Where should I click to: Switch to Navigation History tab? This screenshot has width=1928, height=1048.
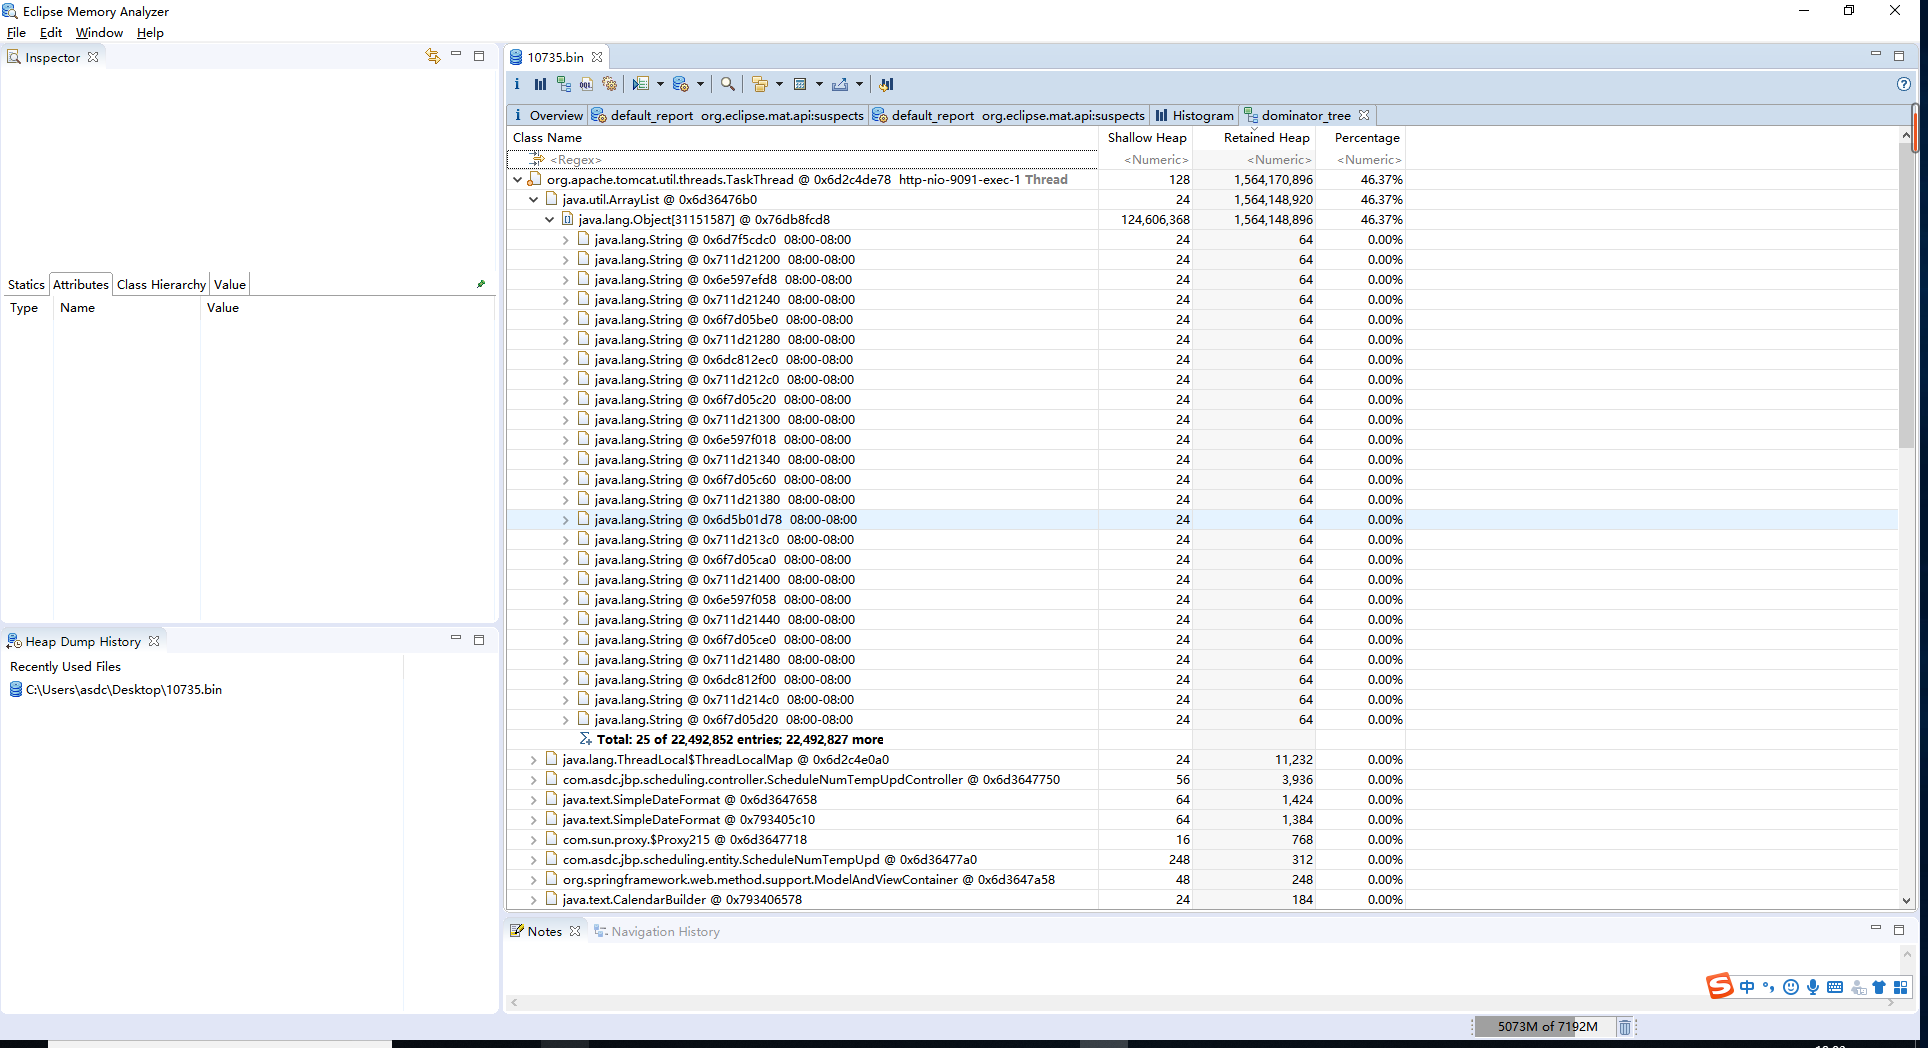[x=656, y=931]
